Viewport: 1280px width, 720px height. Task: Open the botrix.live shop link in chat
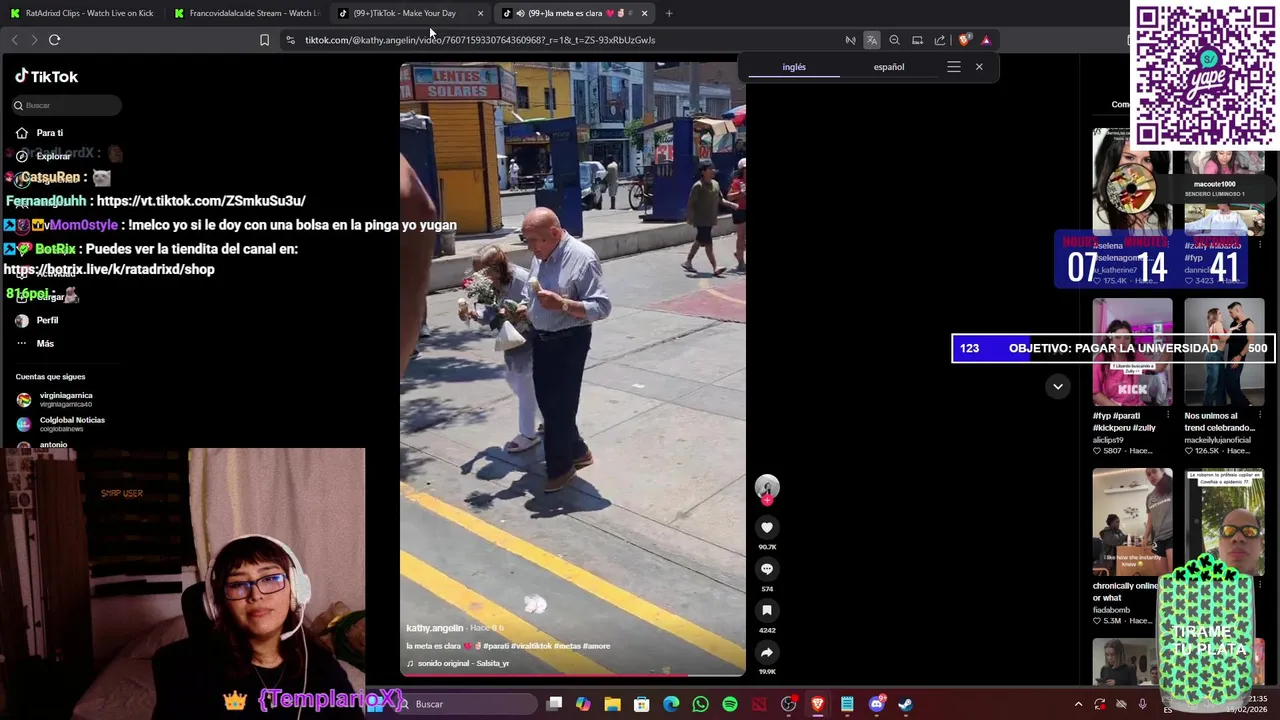[109, 269]
